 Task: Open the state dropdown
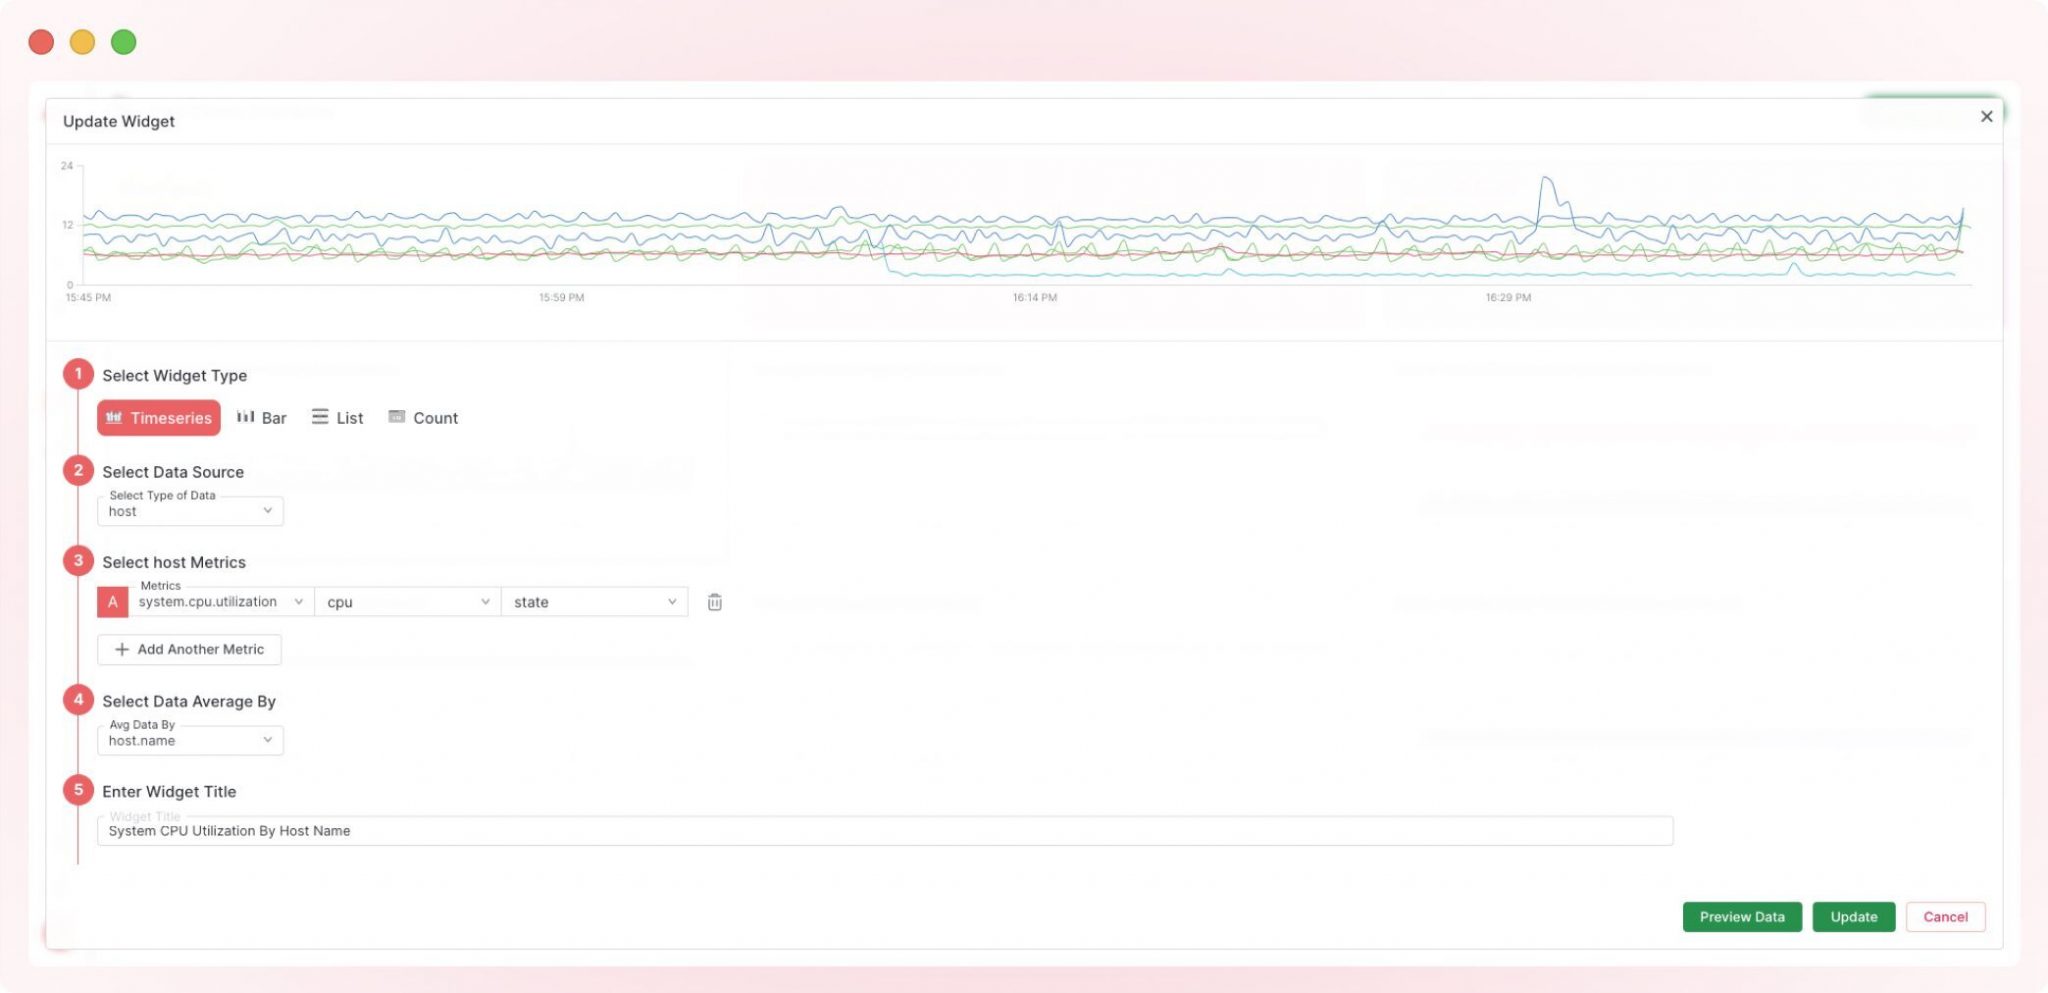(x=594, y=601)
